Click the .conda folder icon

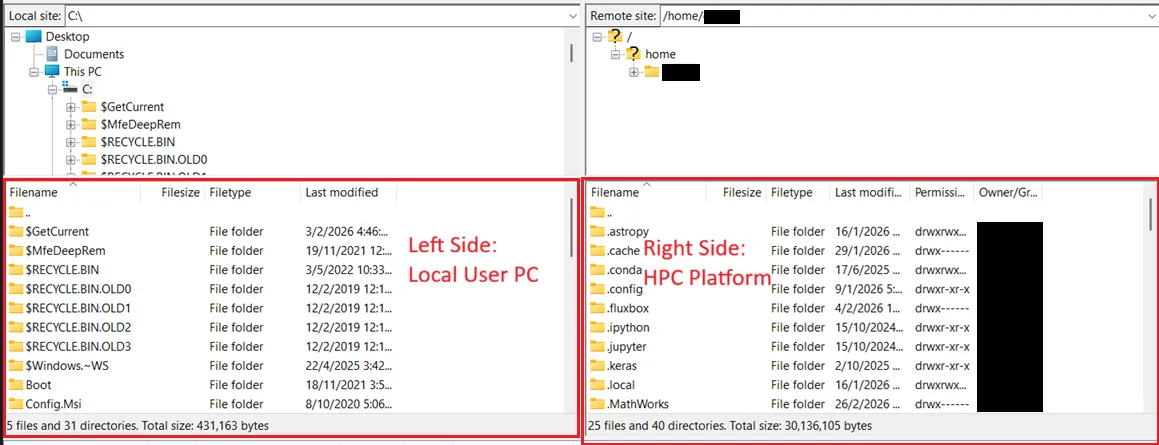597,270
